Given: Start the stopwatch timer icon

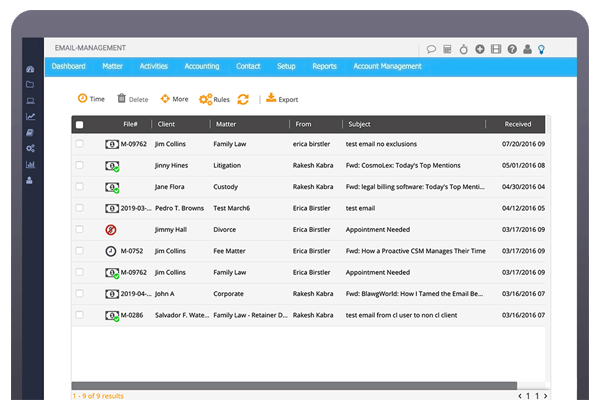Looking at the screenshot, I should tap(463, 49).
